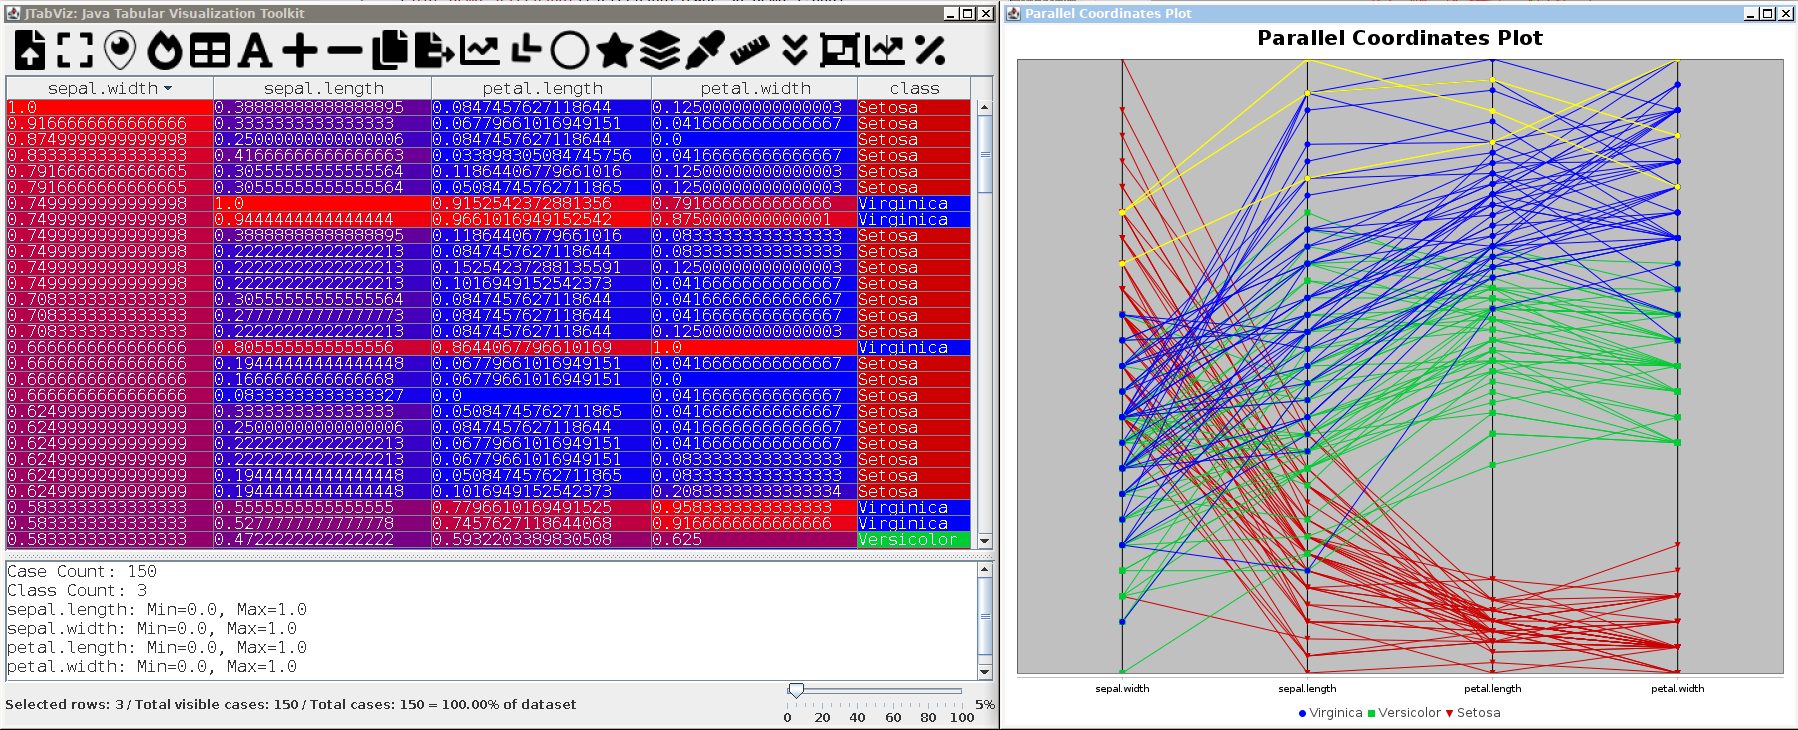Click the first line chart icon

point(480,50)
